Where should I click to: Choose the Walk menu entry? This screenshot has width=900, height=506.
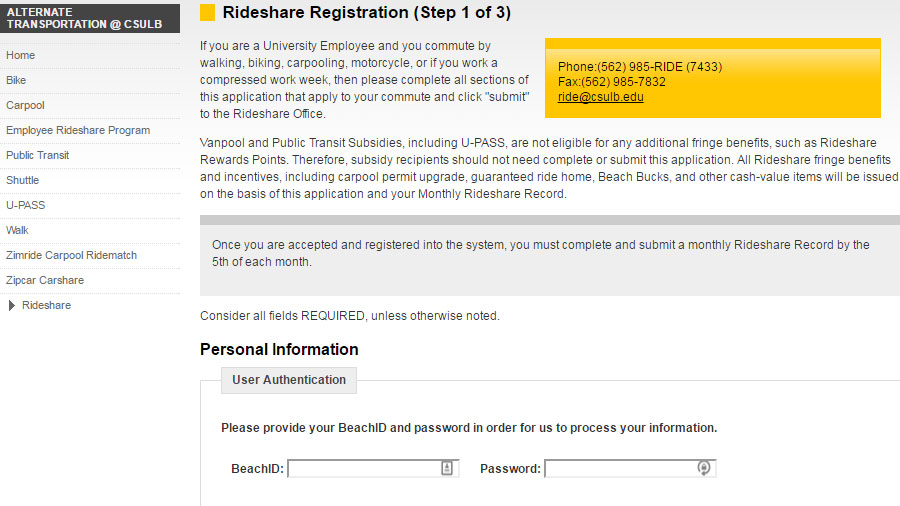(x=17, y=231)
